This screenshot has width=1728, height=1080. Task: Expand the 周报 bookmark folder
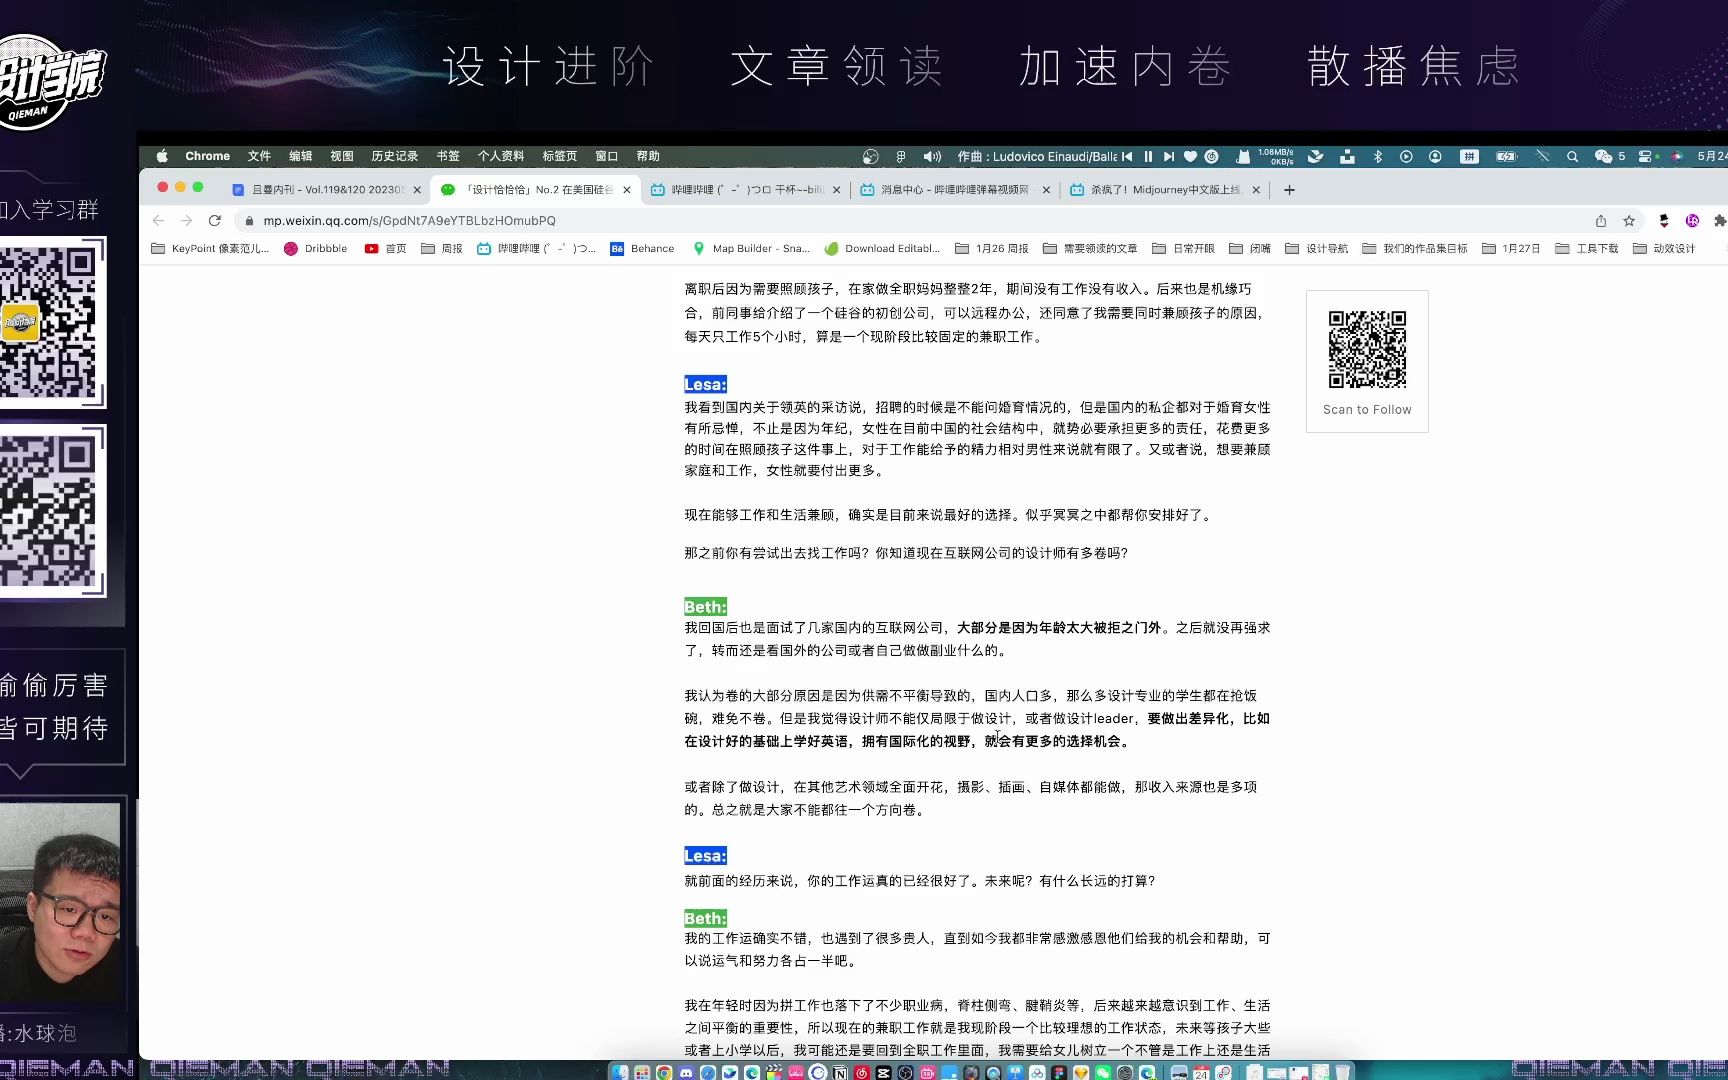pyautogui.click(x=442, y=249)
